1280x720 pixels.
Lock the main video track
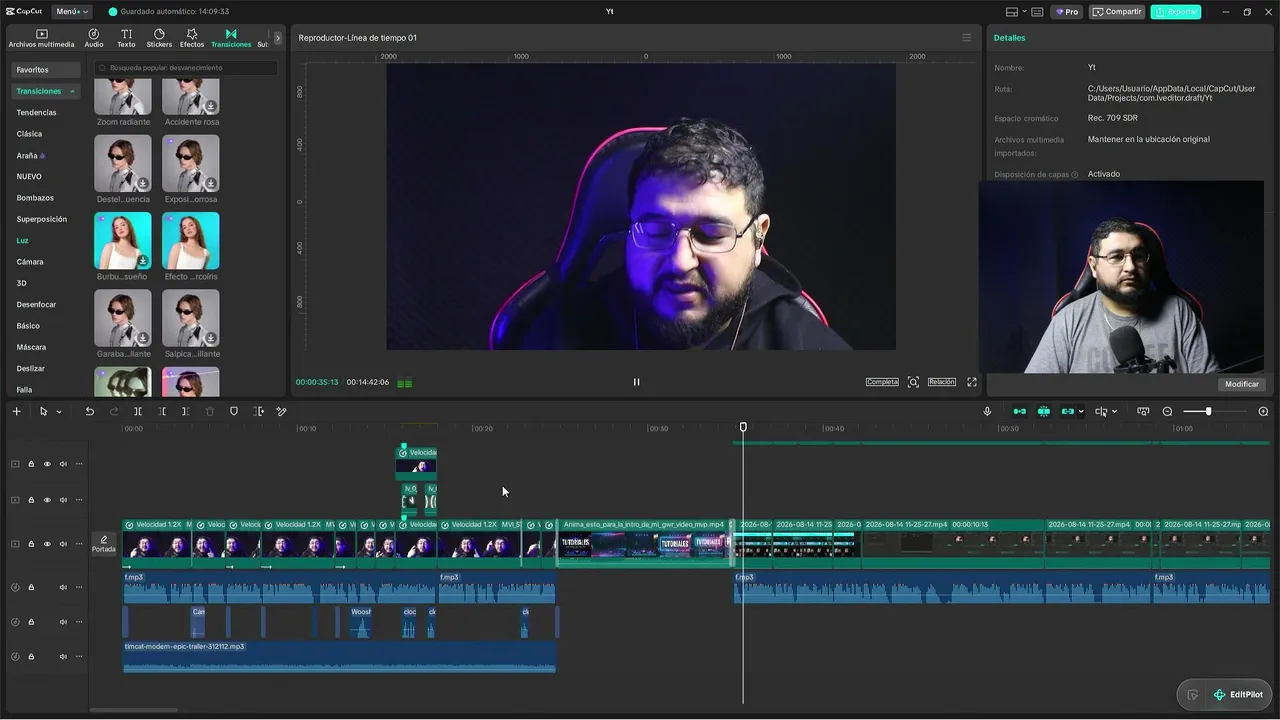coord(31,544)
